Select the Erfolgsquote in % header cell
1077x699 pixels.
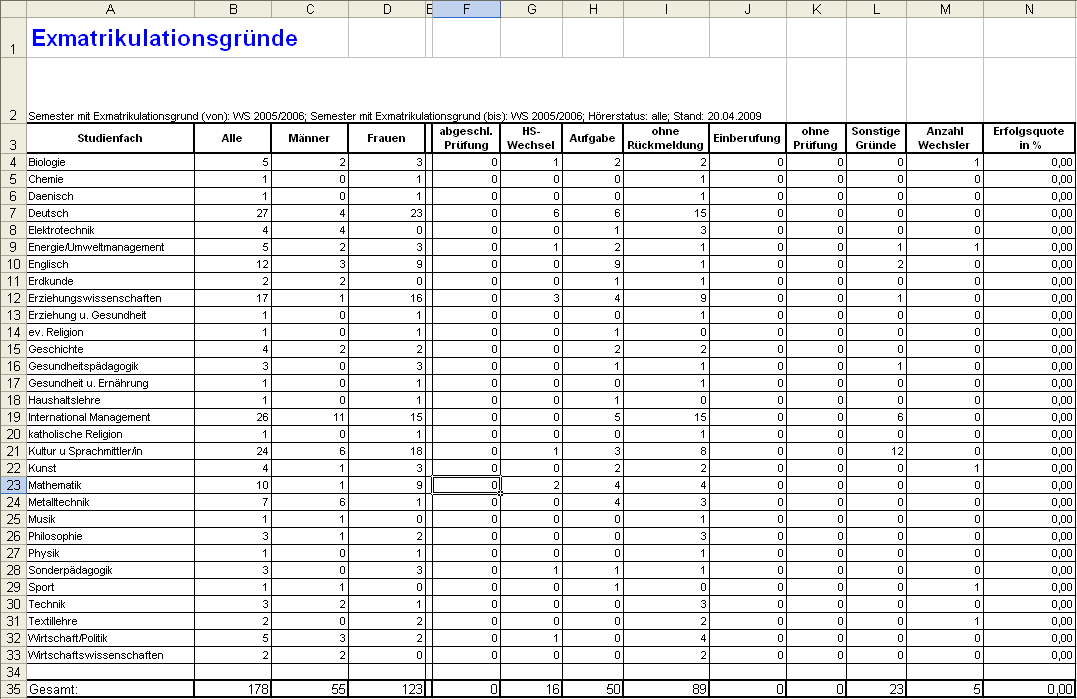click(1029, 138)
